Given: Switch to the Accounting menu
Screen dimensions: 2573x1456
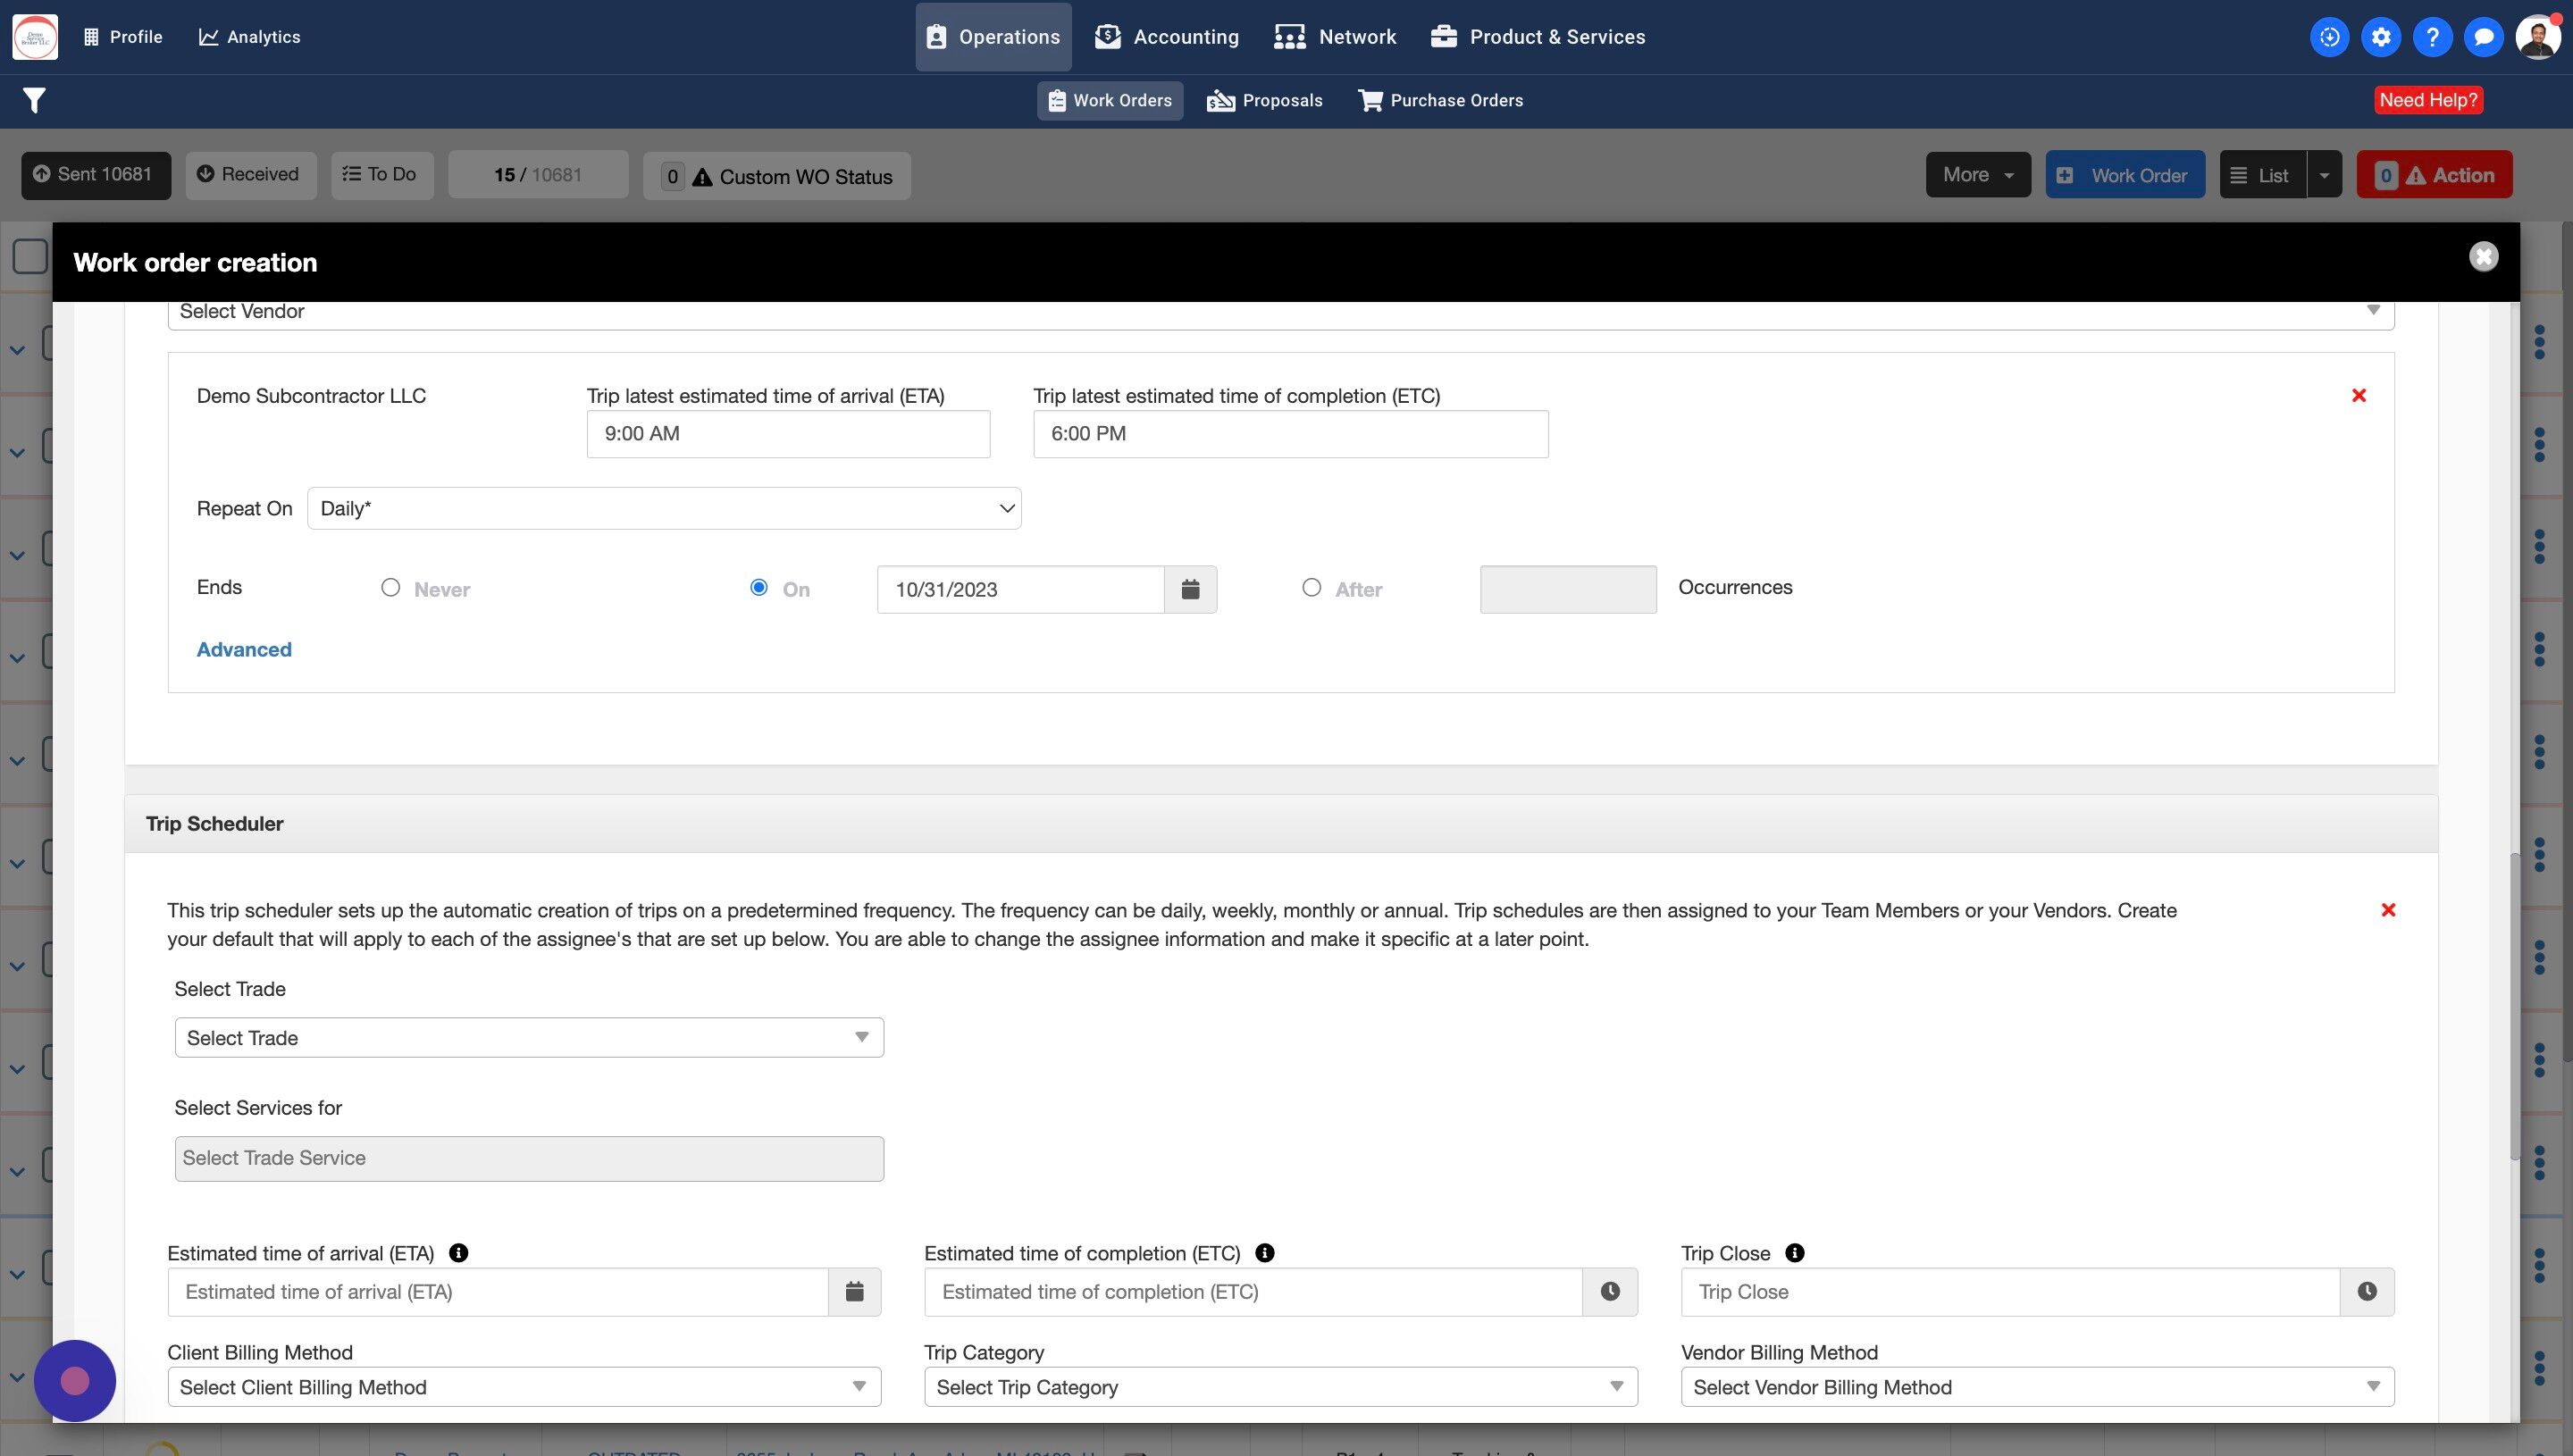Looking at the screenshot, I should coord(1167,37).
